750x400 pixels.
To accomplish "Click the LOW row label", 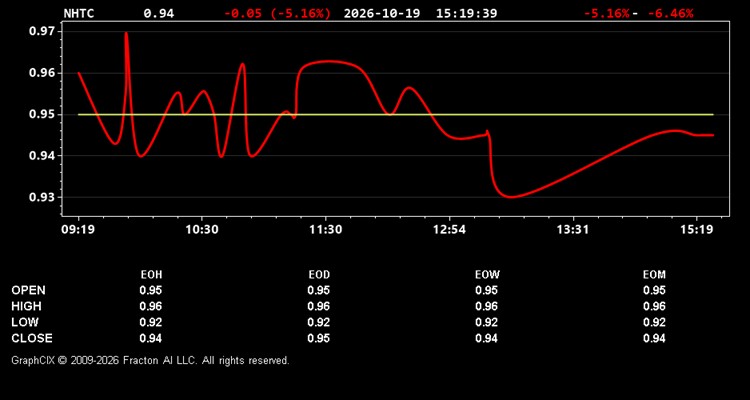I will [x=25, y=322].
